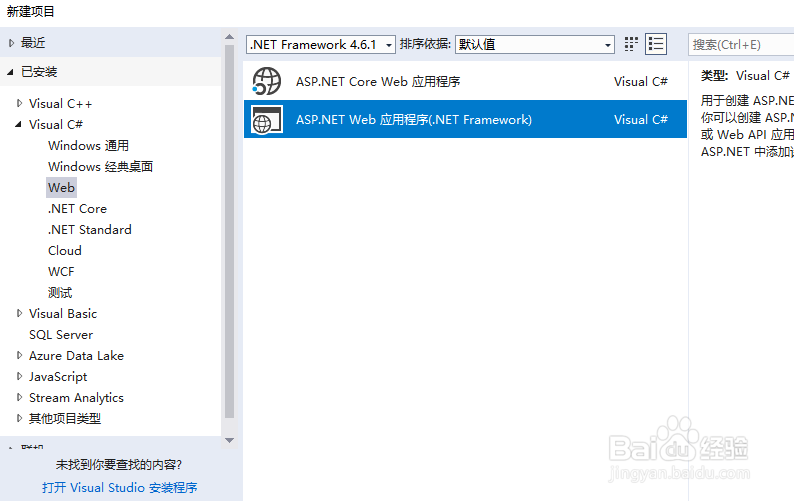The image size is (794, 501).
Task: Select the Visual C# label
Action: (56, 125)
